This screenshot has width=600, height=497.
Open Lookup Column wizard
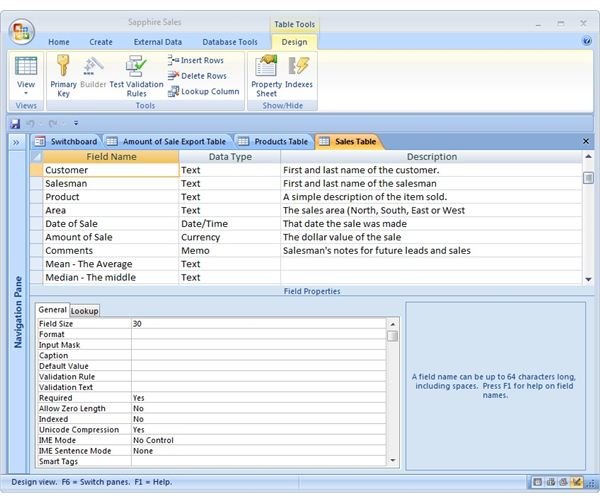tap(204, 91)
